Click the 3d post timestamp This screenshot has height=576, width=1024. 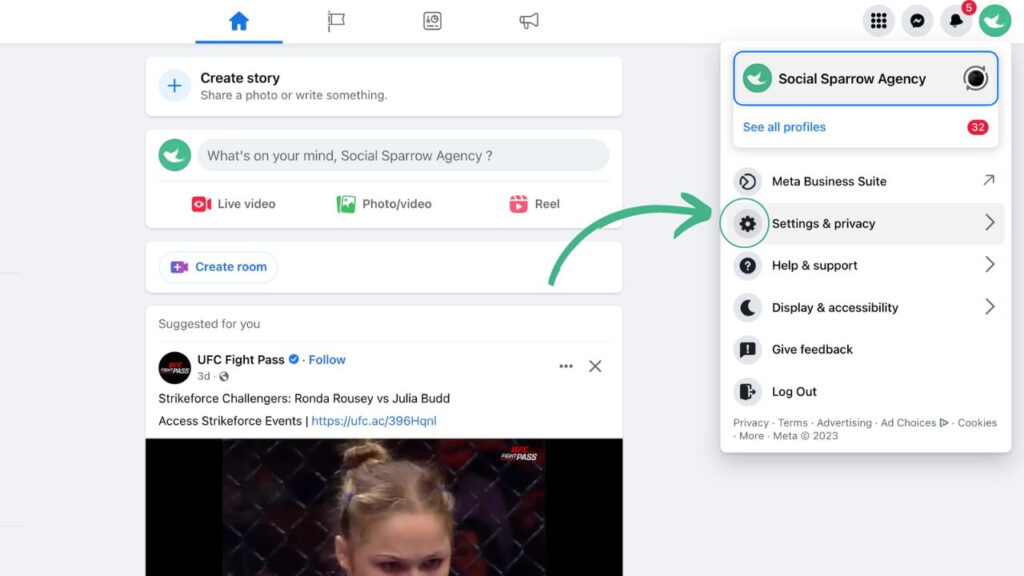pos(204,376)
